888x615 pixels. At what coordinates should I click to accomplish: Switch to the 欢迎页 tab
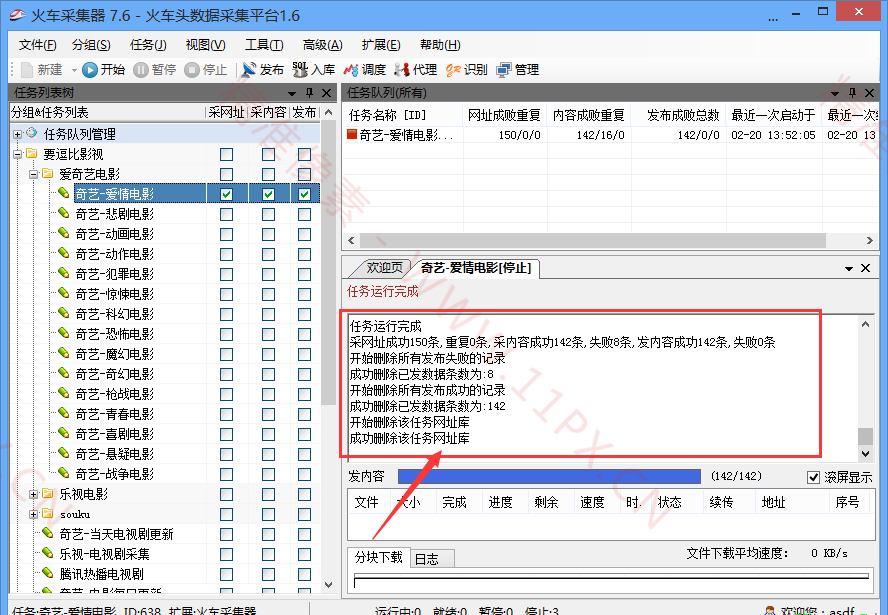pyautogui.click(x=384, y=268)
